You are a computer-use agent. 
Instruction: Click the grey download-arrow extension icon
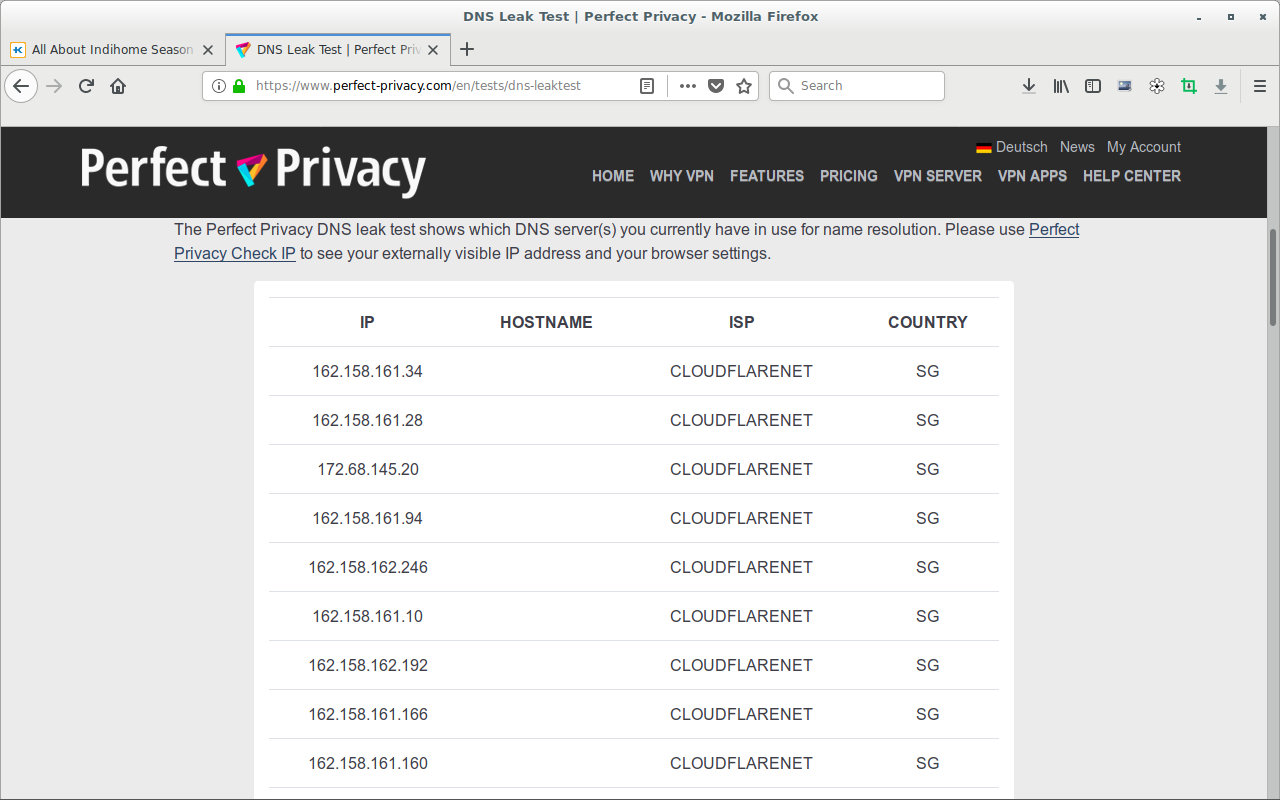pos(1221,86)
